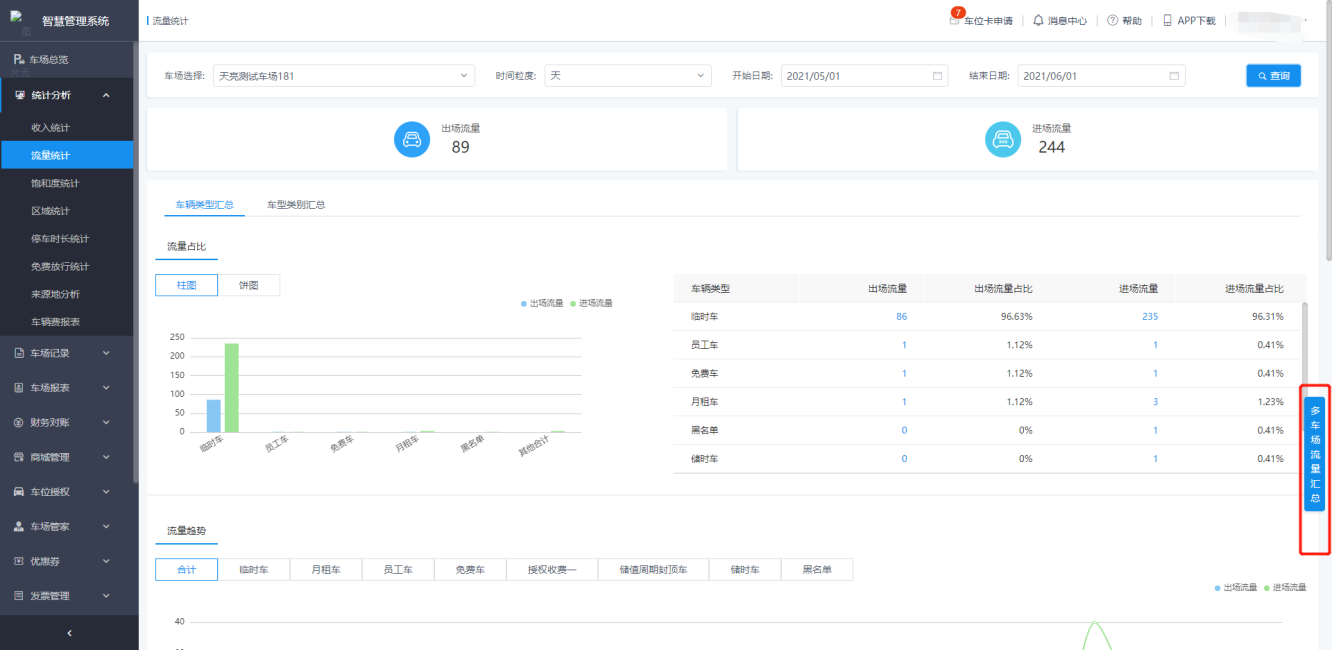Click the 结束日期 date input field
The width and height of the screenshot is (1332, 650).
pyautogui.click(x=1093, y=76)
